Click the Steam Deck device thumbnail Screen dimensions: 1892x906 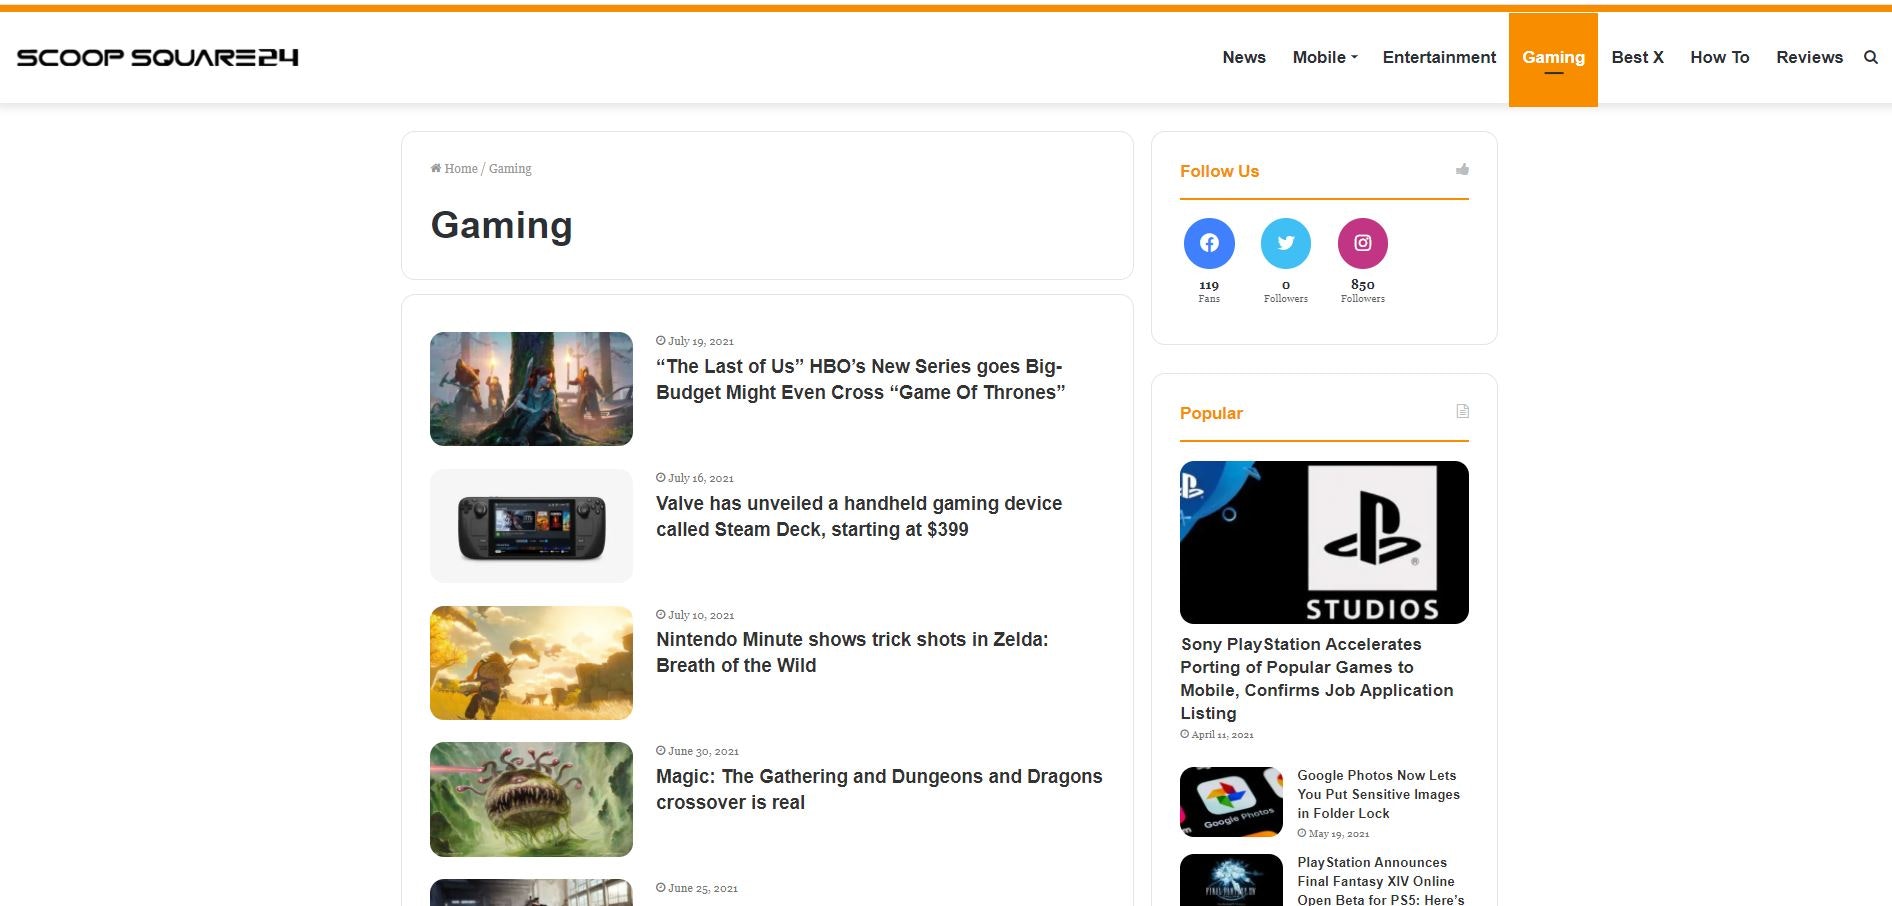tap(531, 526)
